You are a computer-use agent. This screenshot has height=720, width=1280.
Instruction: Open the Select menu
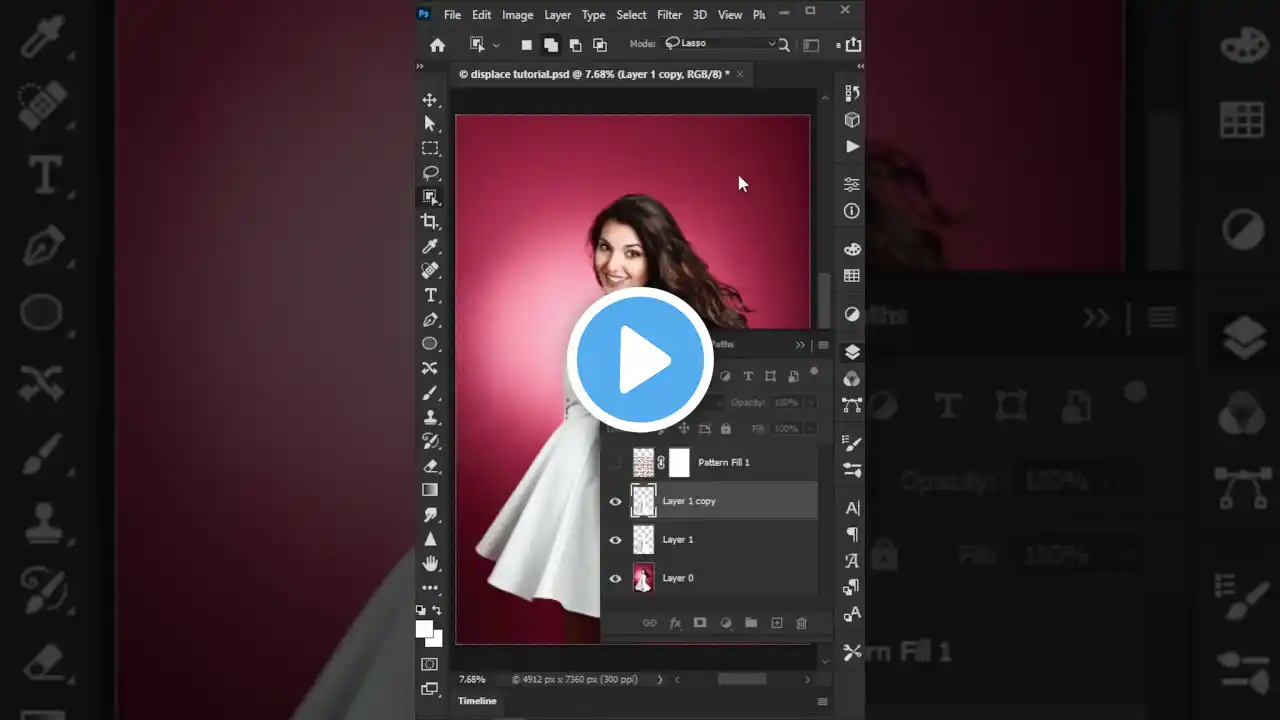point(631,14)
